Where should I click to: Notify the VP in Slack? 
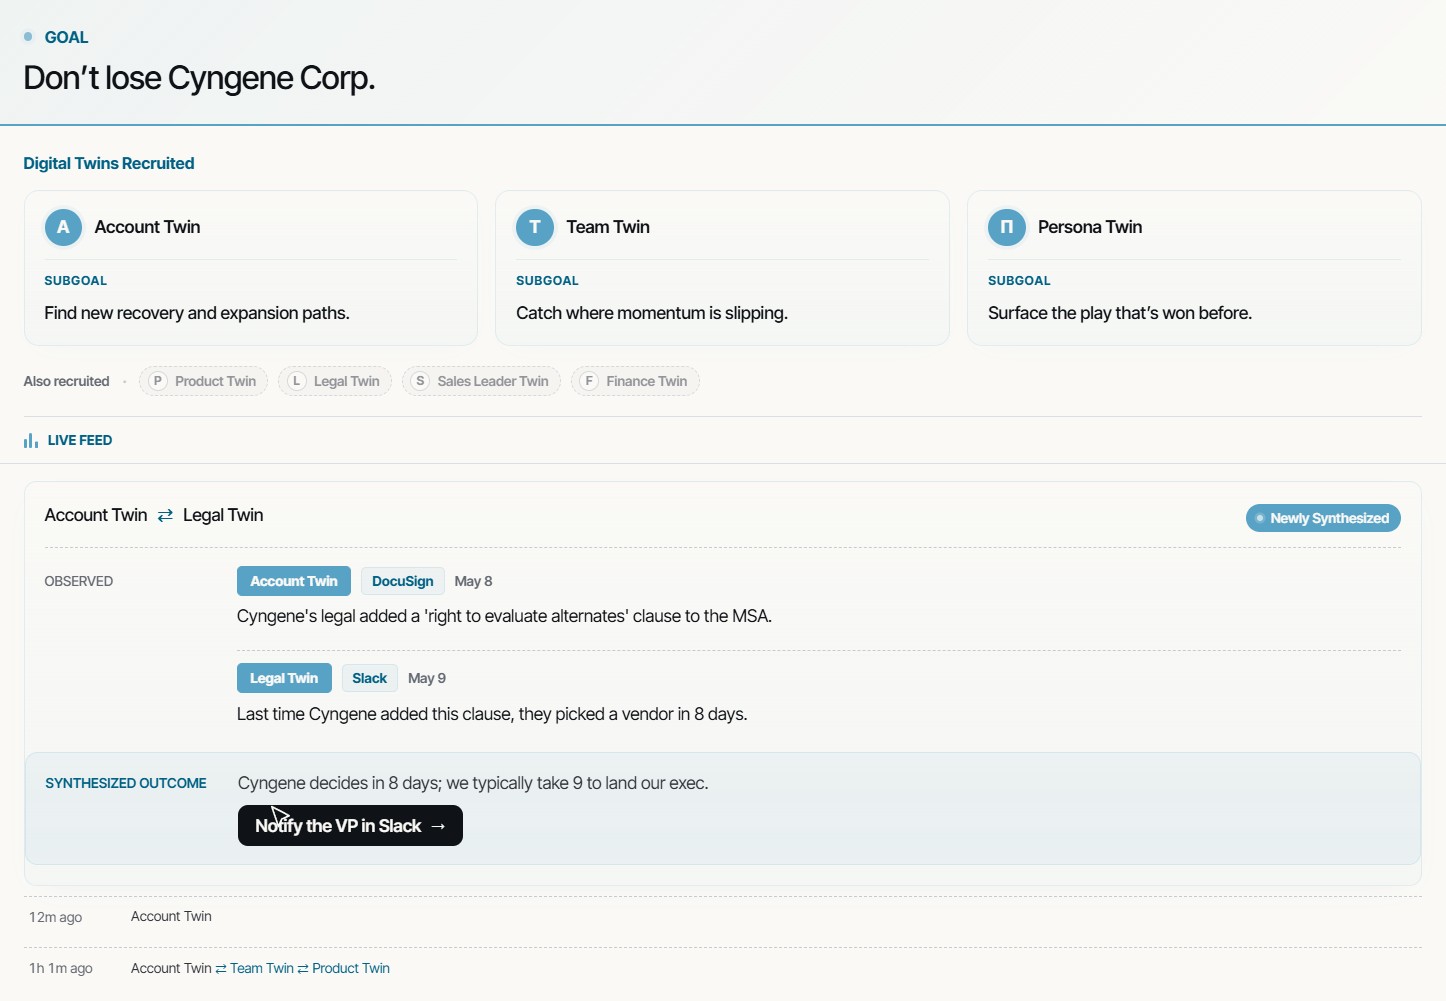point(350,826)
